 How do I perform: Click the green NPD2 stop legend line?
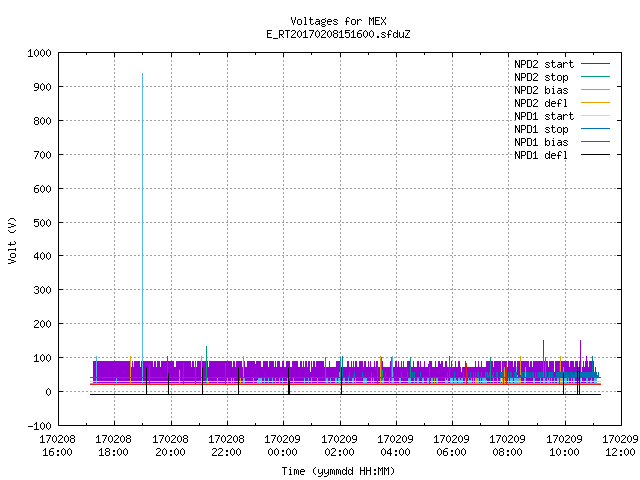[596, 76]
